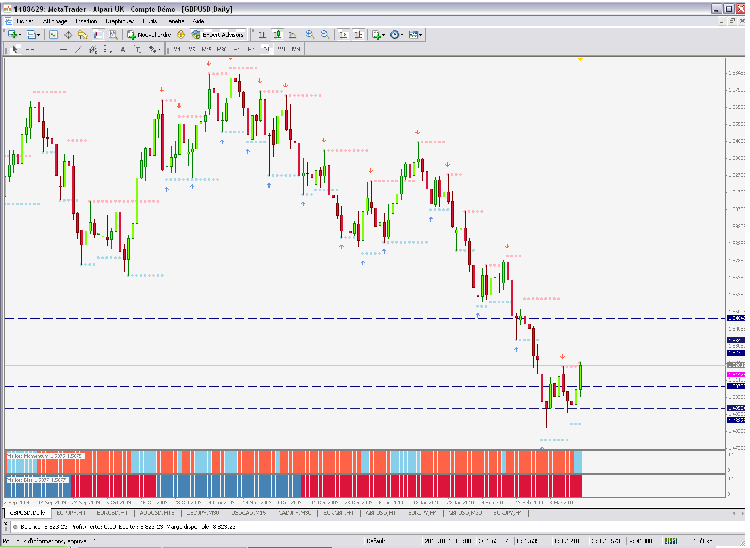750x548 pixels.
Task: Open the Periodicity clock icon
Action: click(395, 34)
